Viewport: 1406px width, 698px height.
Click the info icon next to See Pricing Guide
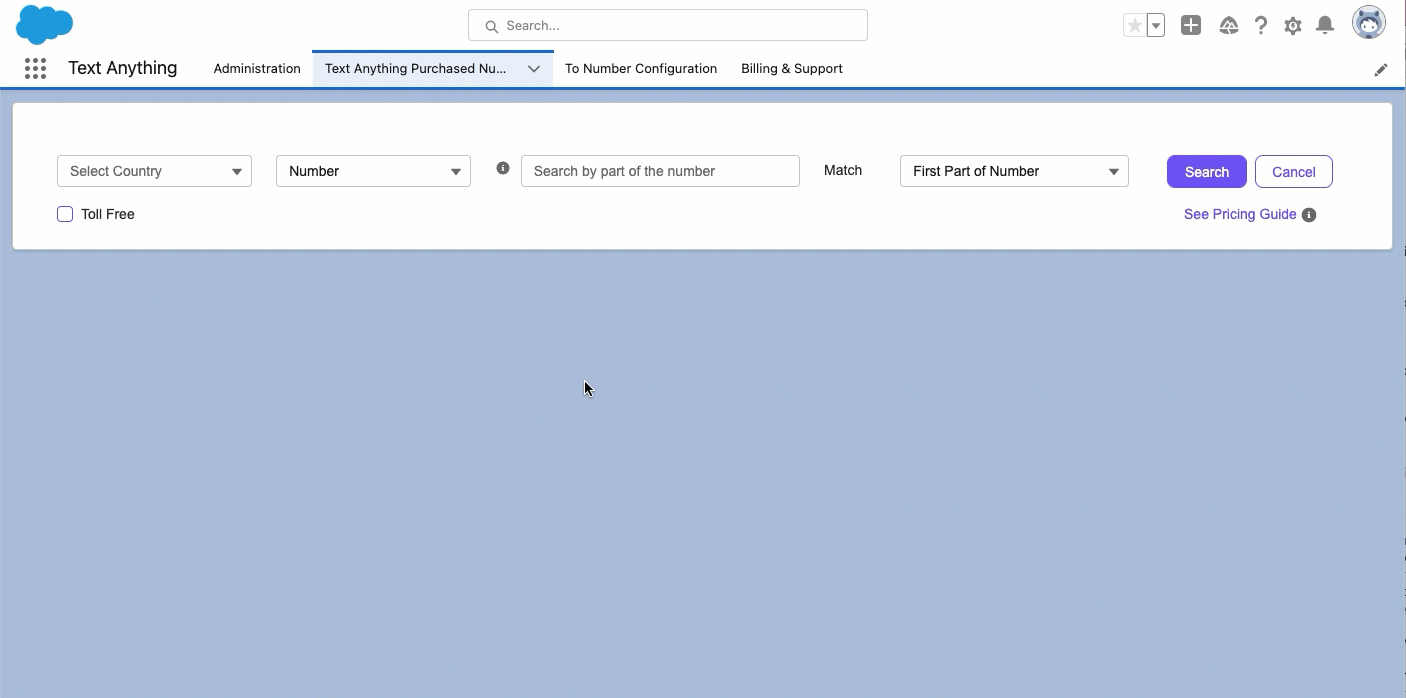[1309, 215]
